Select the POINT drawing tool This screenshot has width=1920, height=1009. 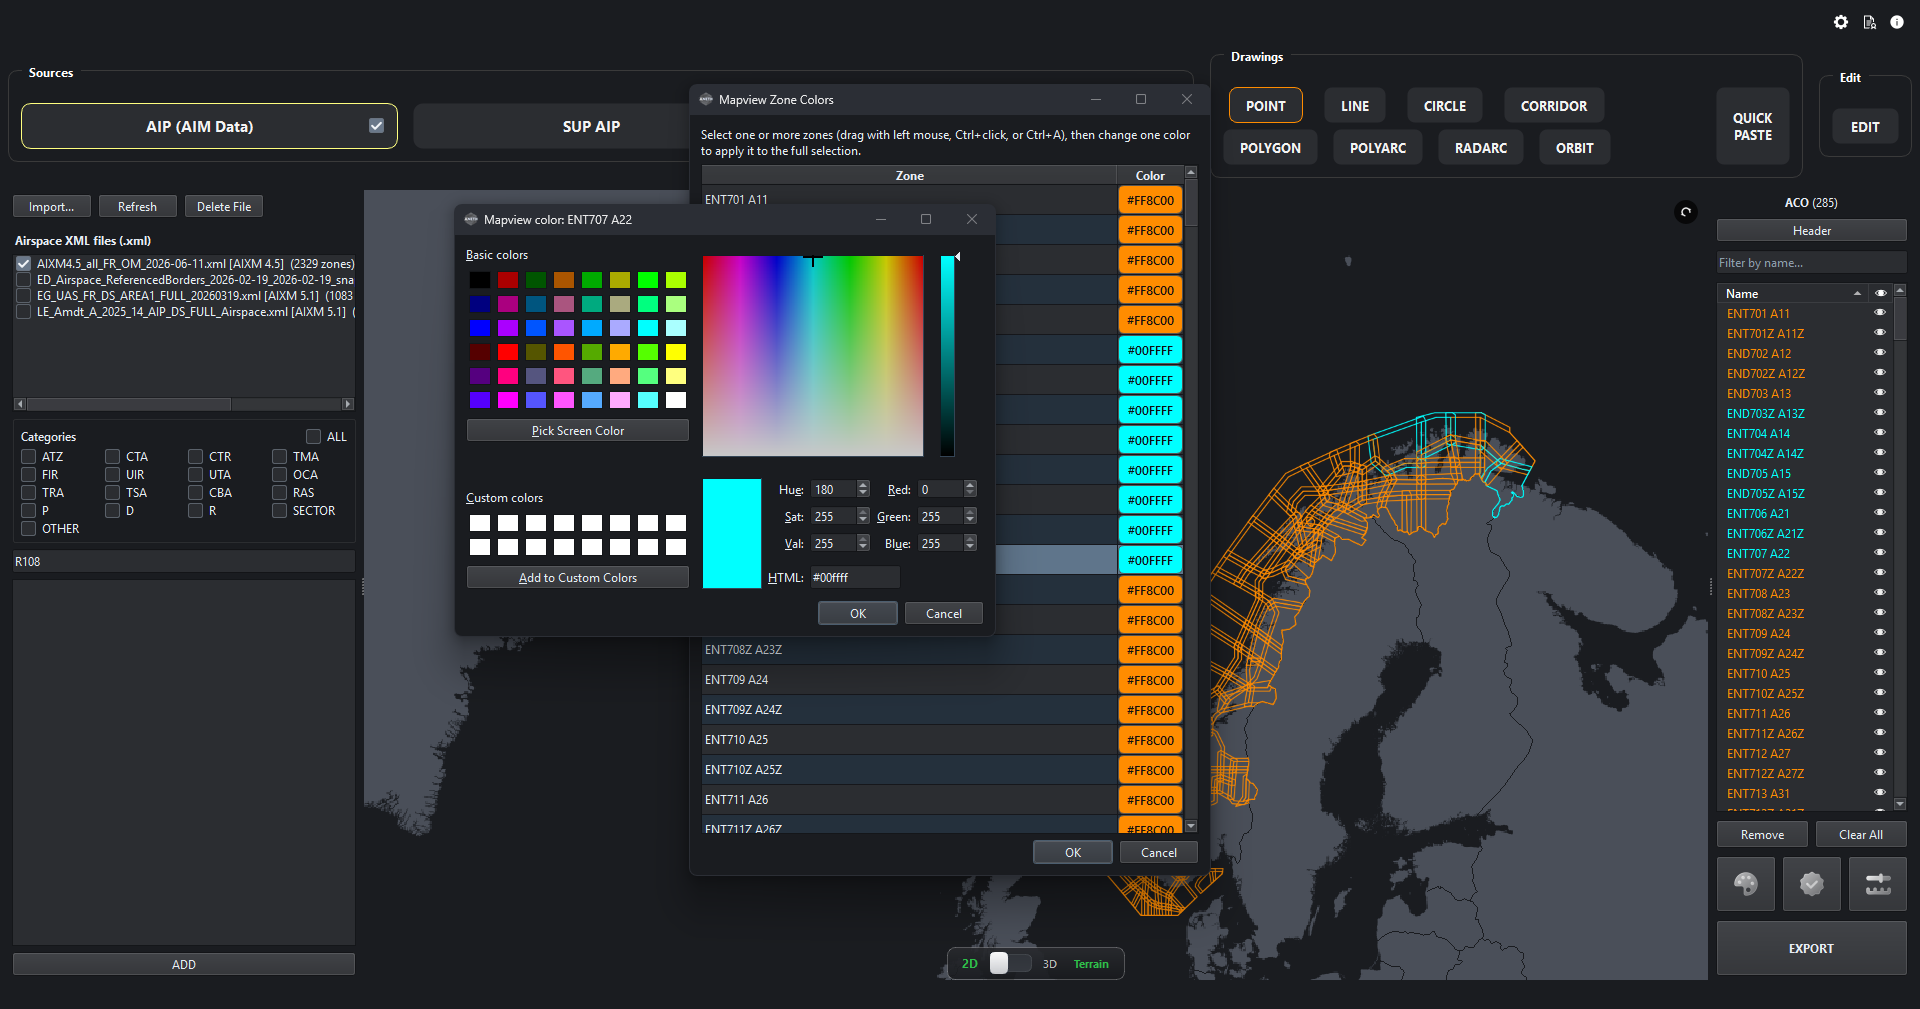click(x=1265, y=106)
